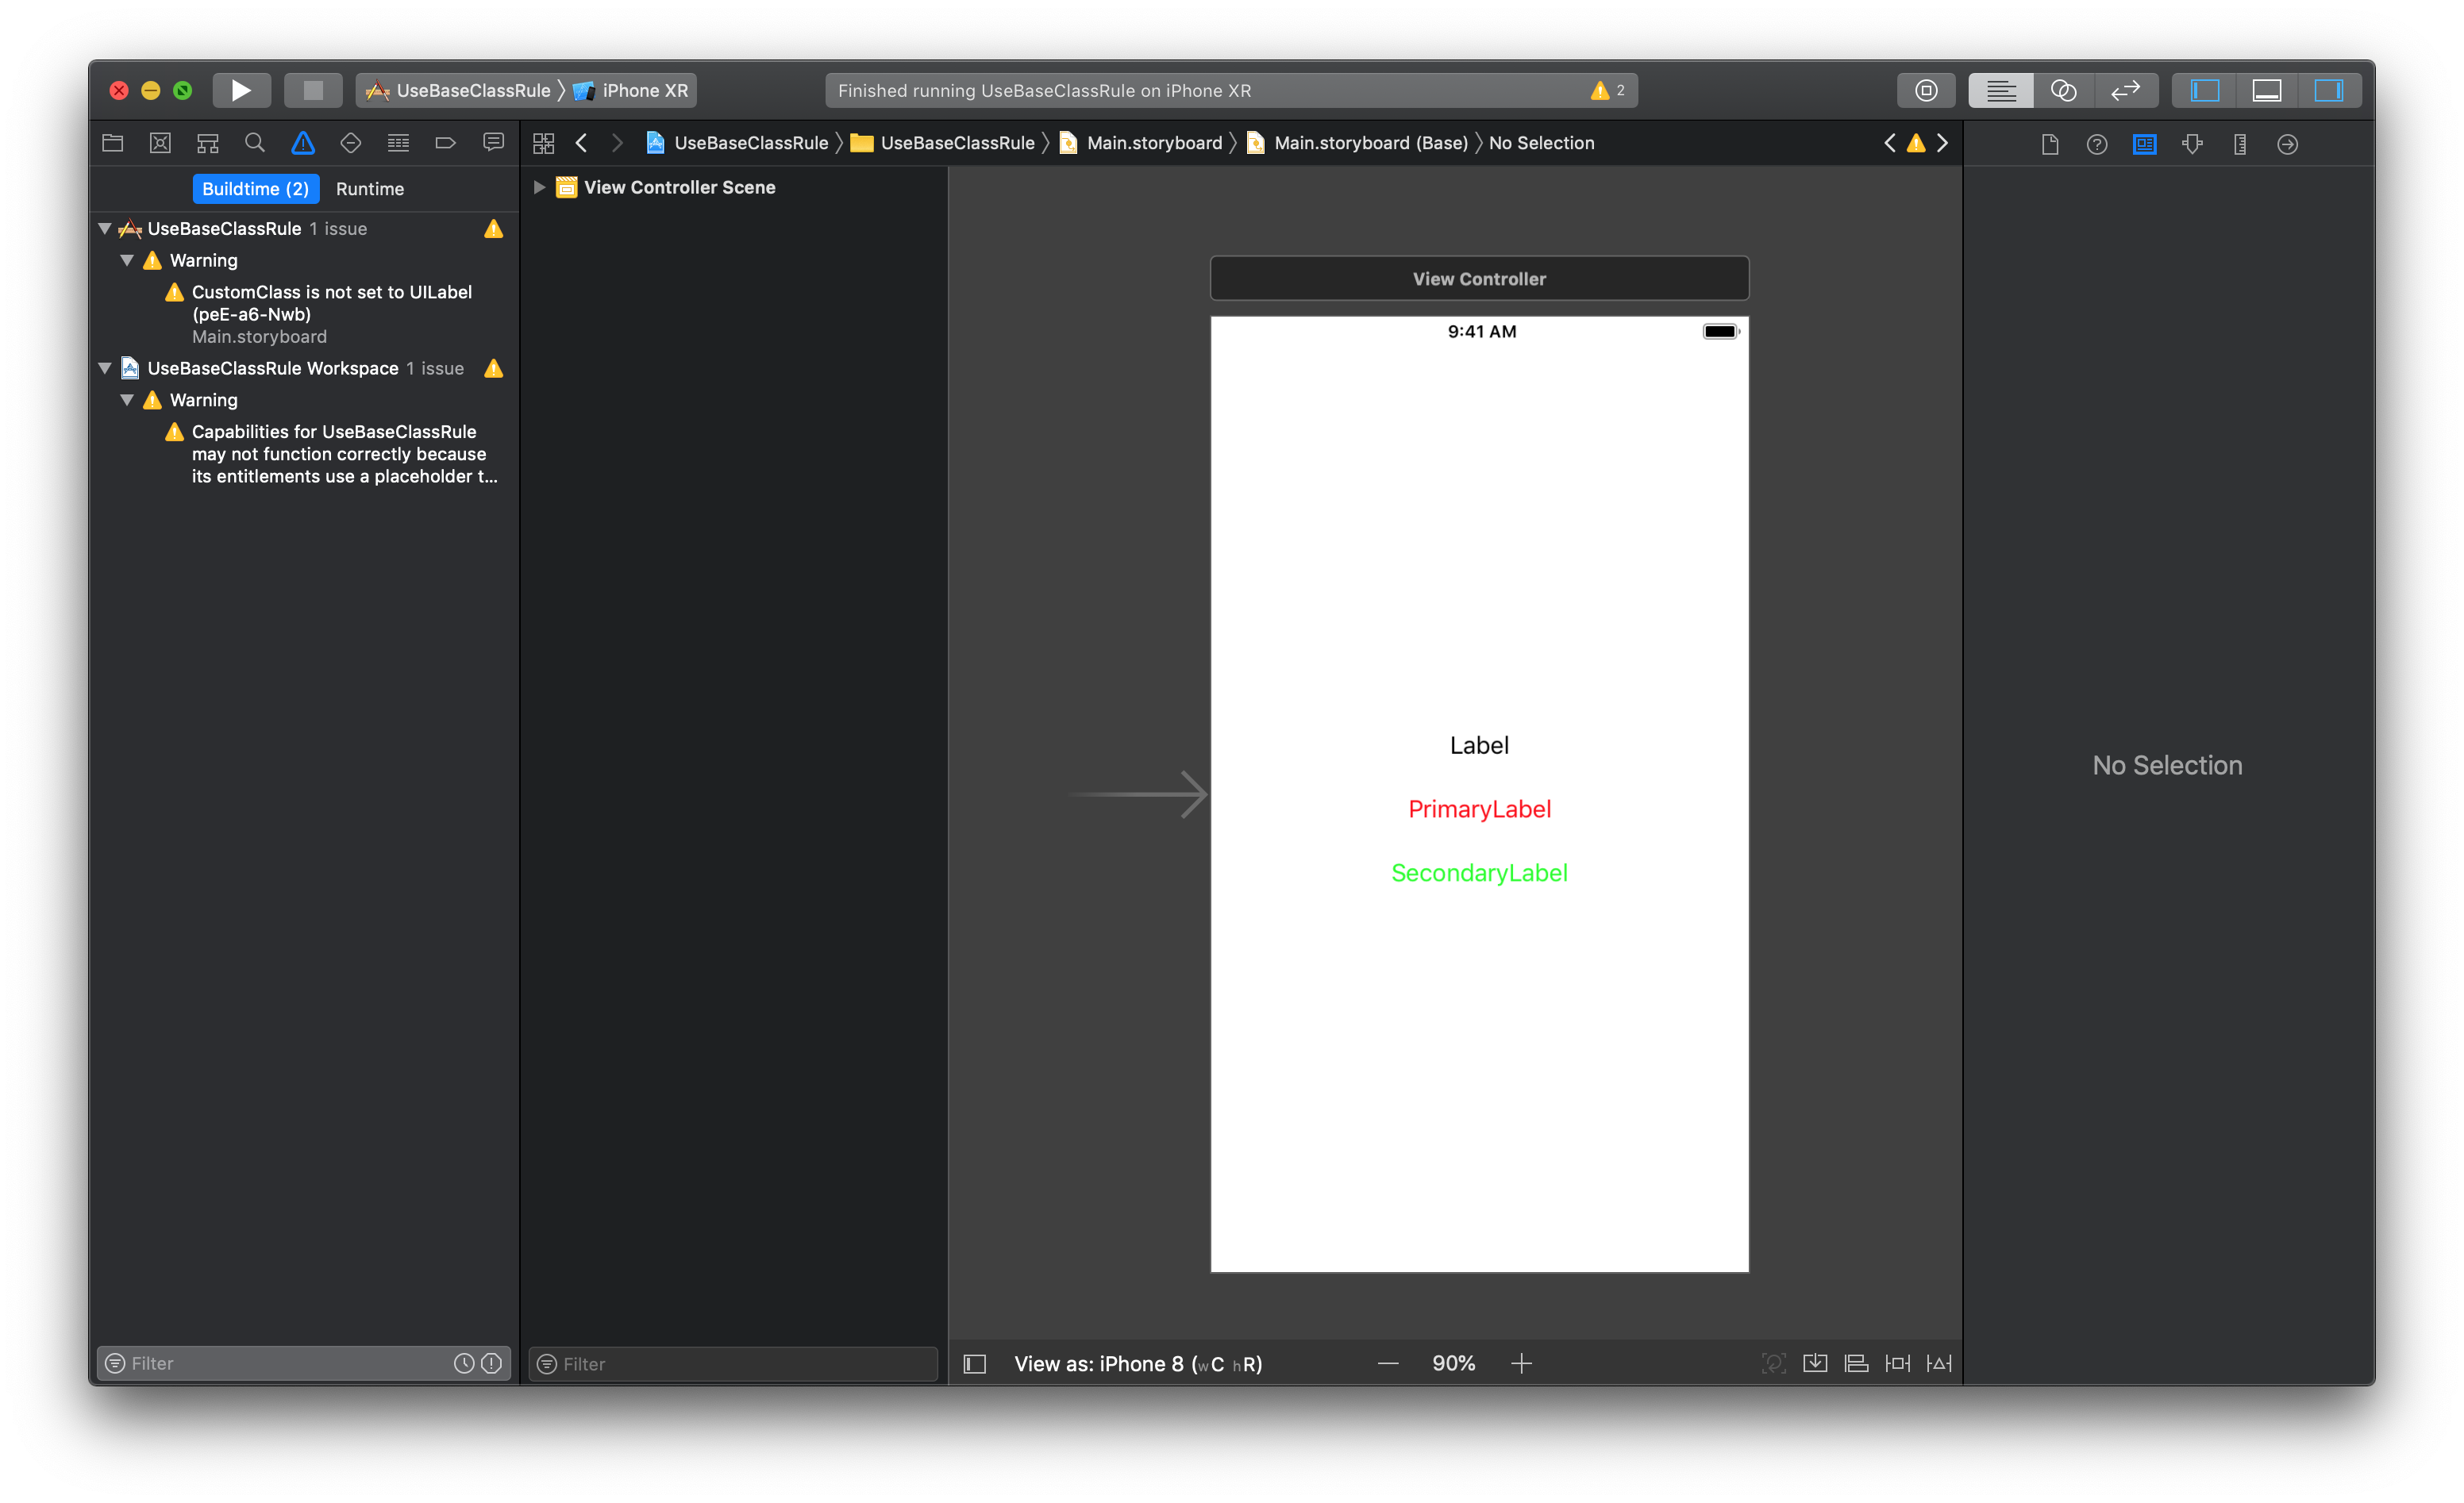2464x1503 pixels.
Task: Click the Run button to build app
Action: 241,90
